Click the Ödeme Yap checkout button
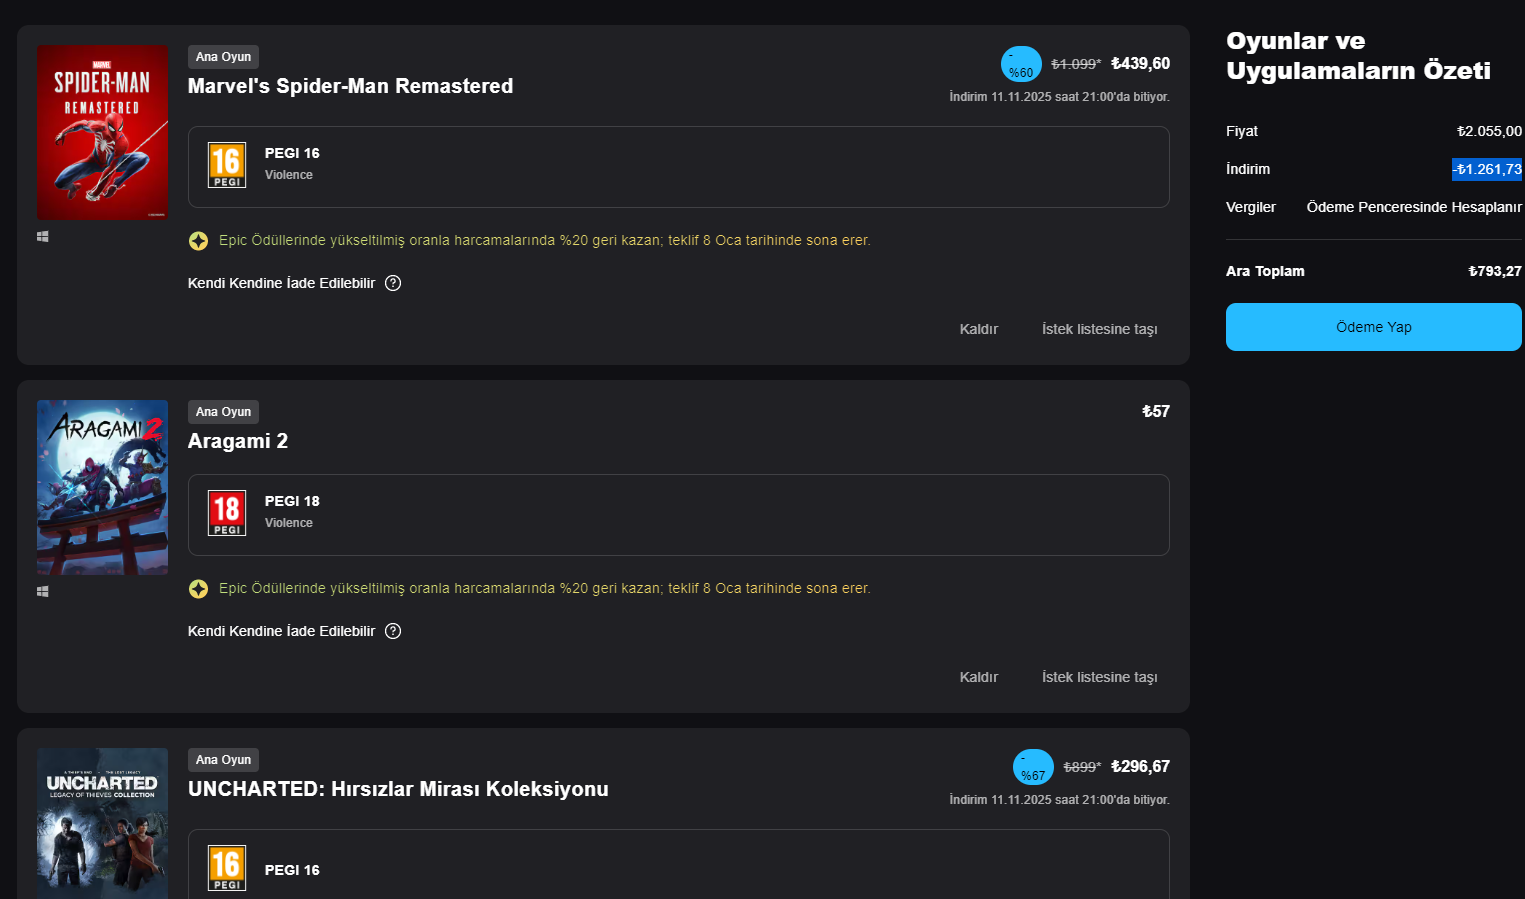1525x899 pixels. (x=1374, y=327)
